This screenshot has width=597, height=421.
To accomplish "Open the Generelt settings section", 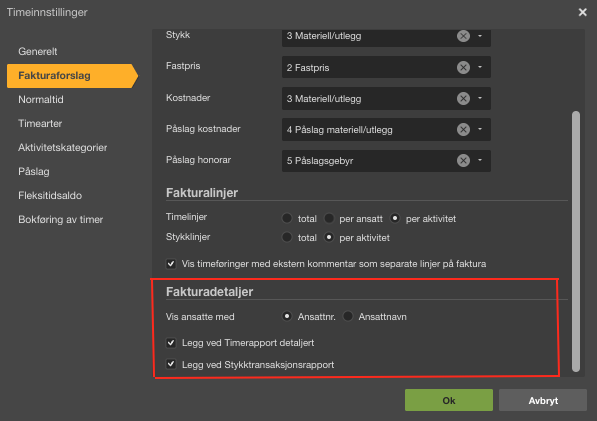I will 38,51.
